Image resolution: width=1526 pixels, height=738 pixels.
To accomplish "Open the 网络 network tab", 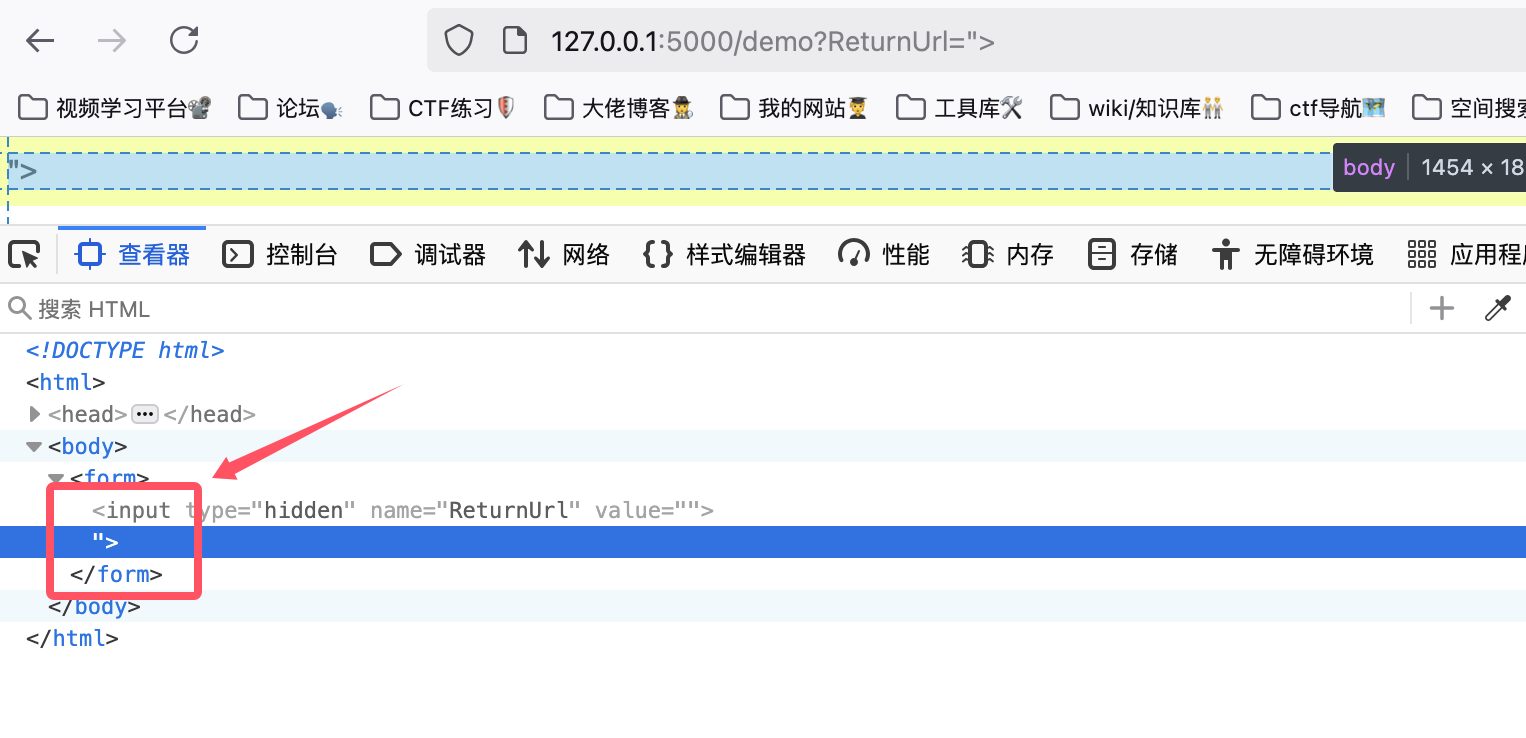I will coord(564,255).
